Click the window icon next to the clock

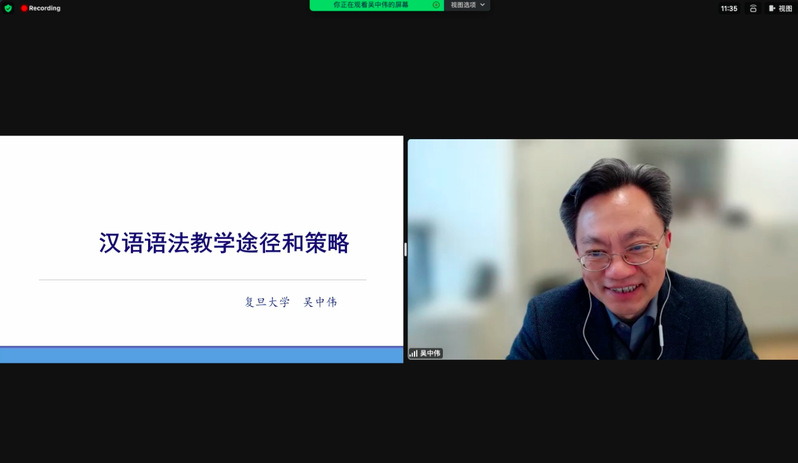tap(753, 8)
